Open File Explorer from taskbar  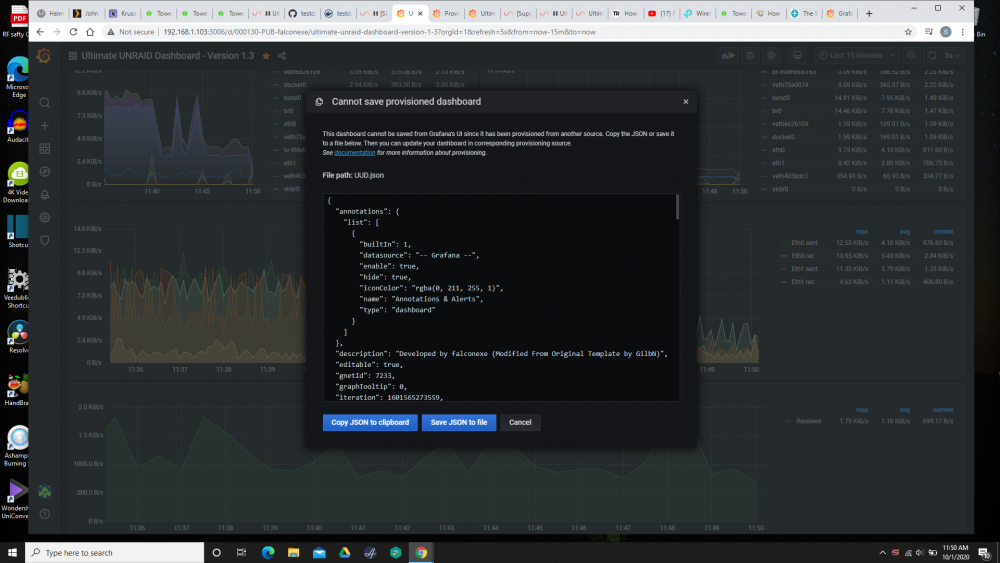[x=293, y=553]
